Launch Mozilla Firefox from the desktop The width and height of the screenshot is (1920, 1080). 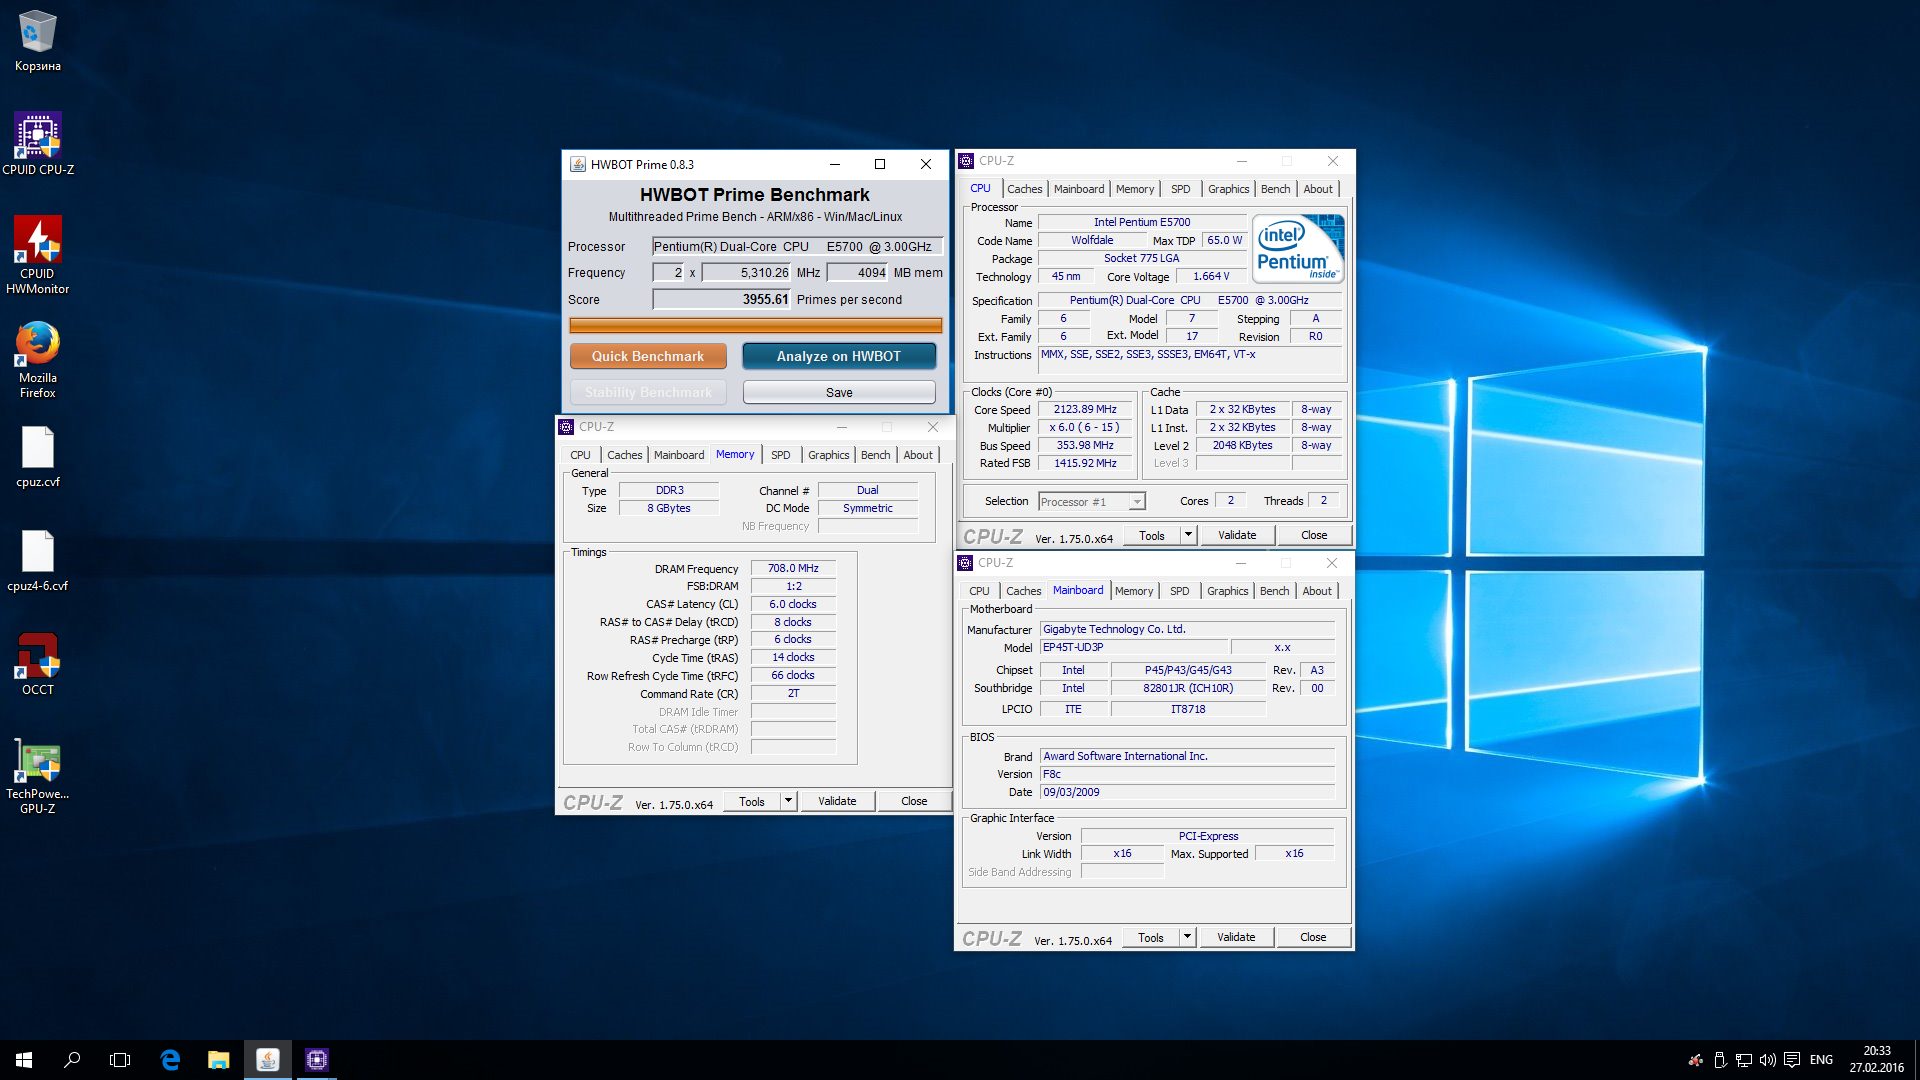(x=38, y=360)
